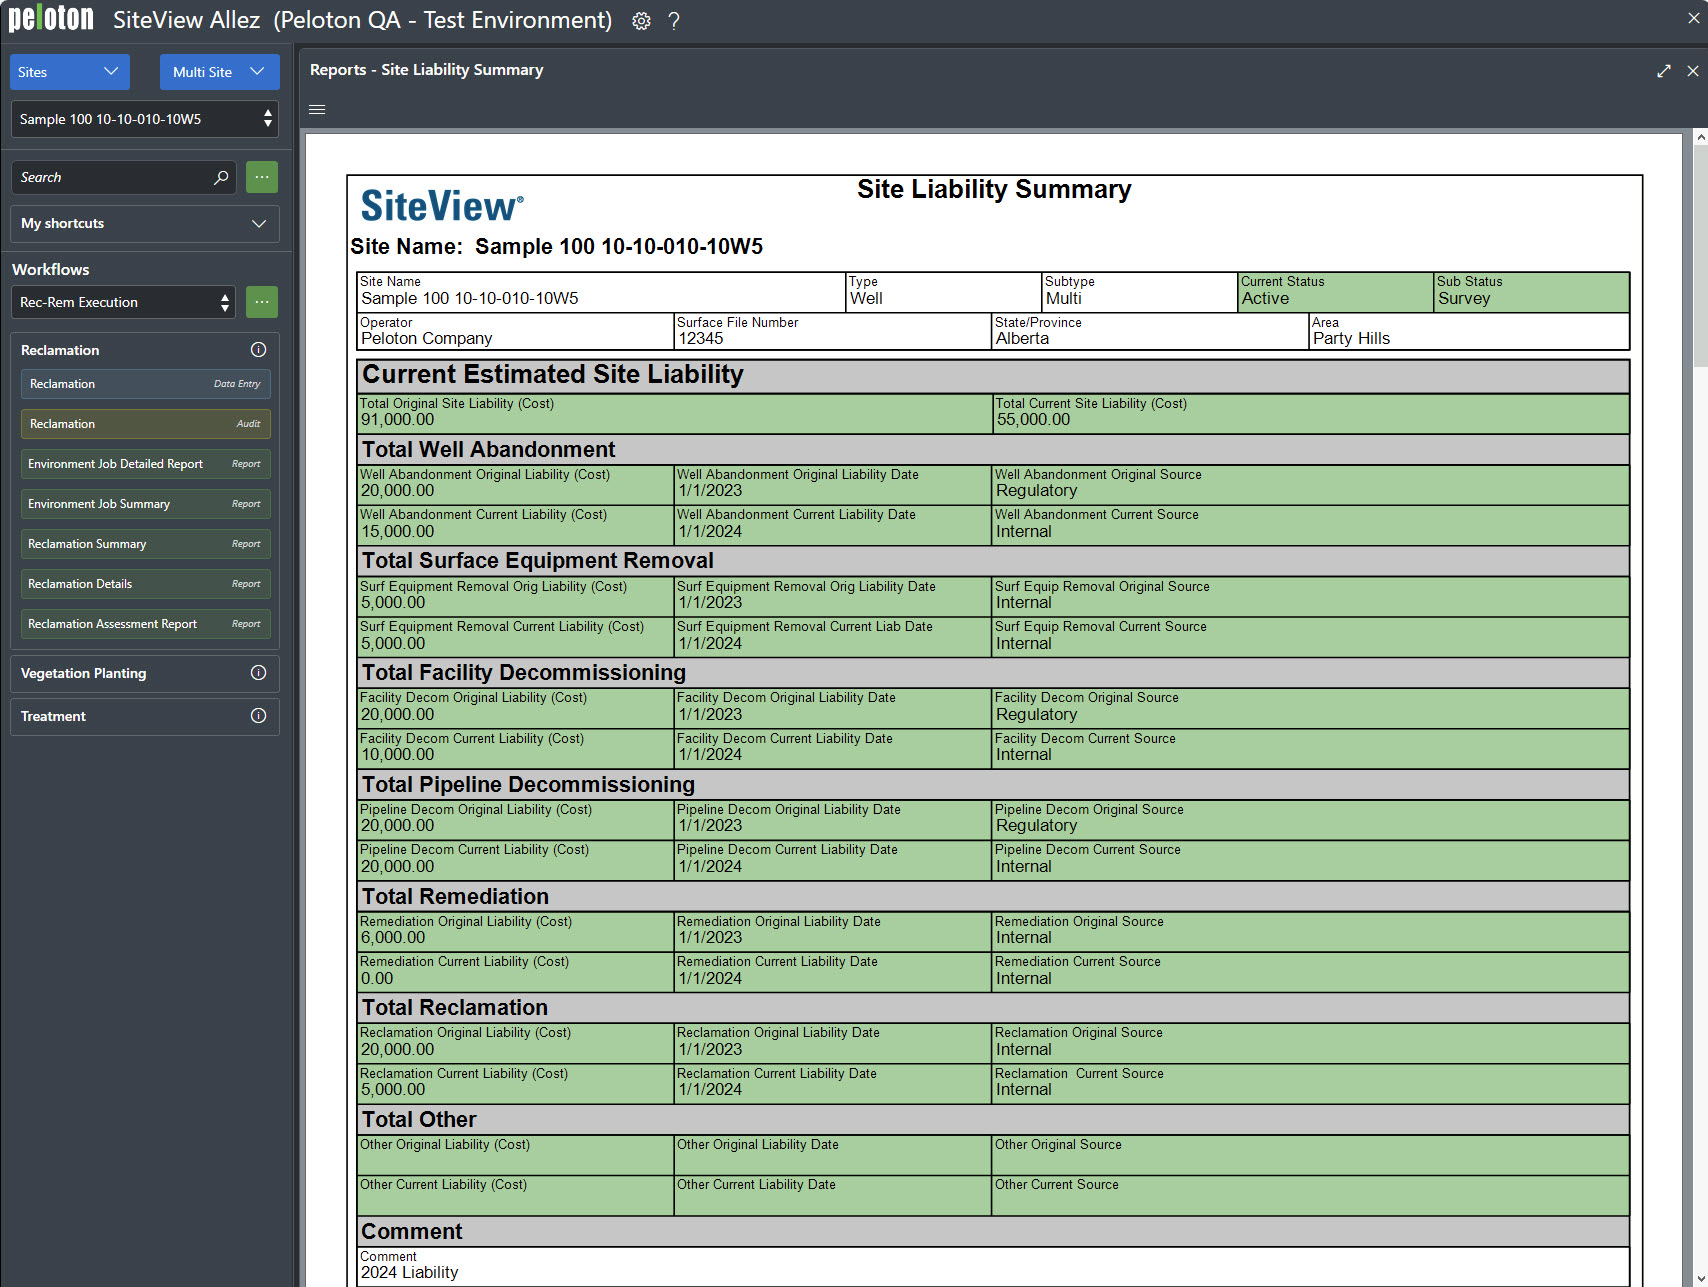This screenshot has width=1708, height=1287.
Task: Open the green more options button beside Search
Action: tap(262, 177)
